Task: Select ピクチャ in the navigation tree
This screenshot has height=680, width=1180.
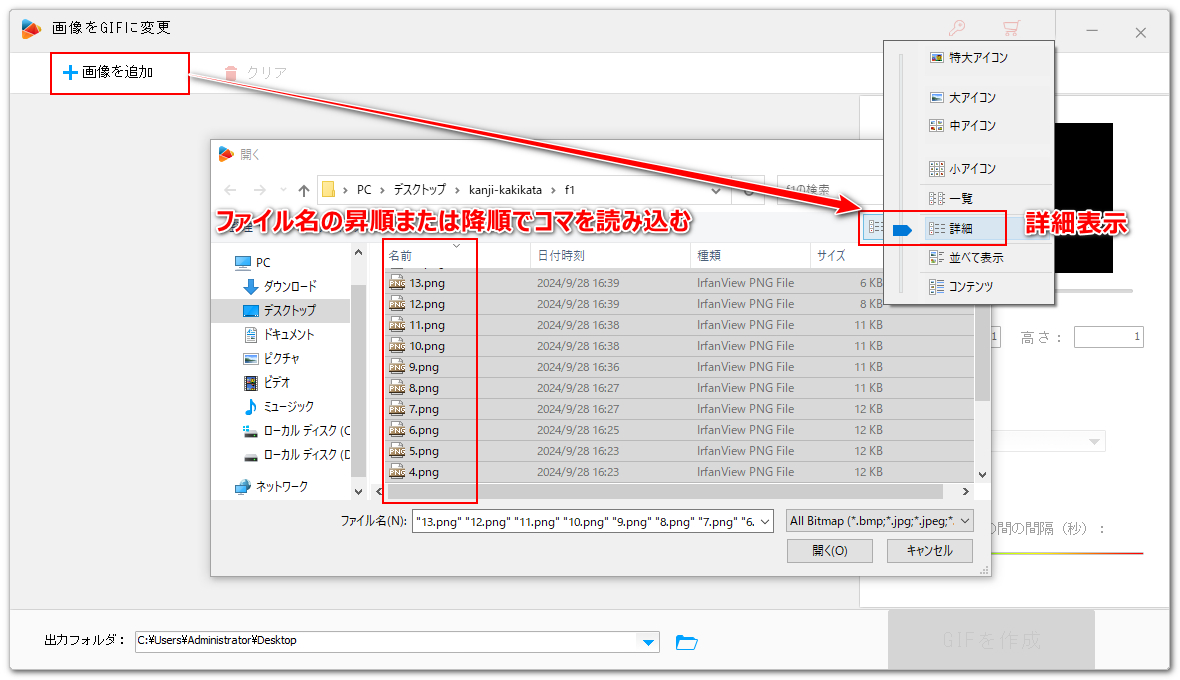Action: coord(272,359)
